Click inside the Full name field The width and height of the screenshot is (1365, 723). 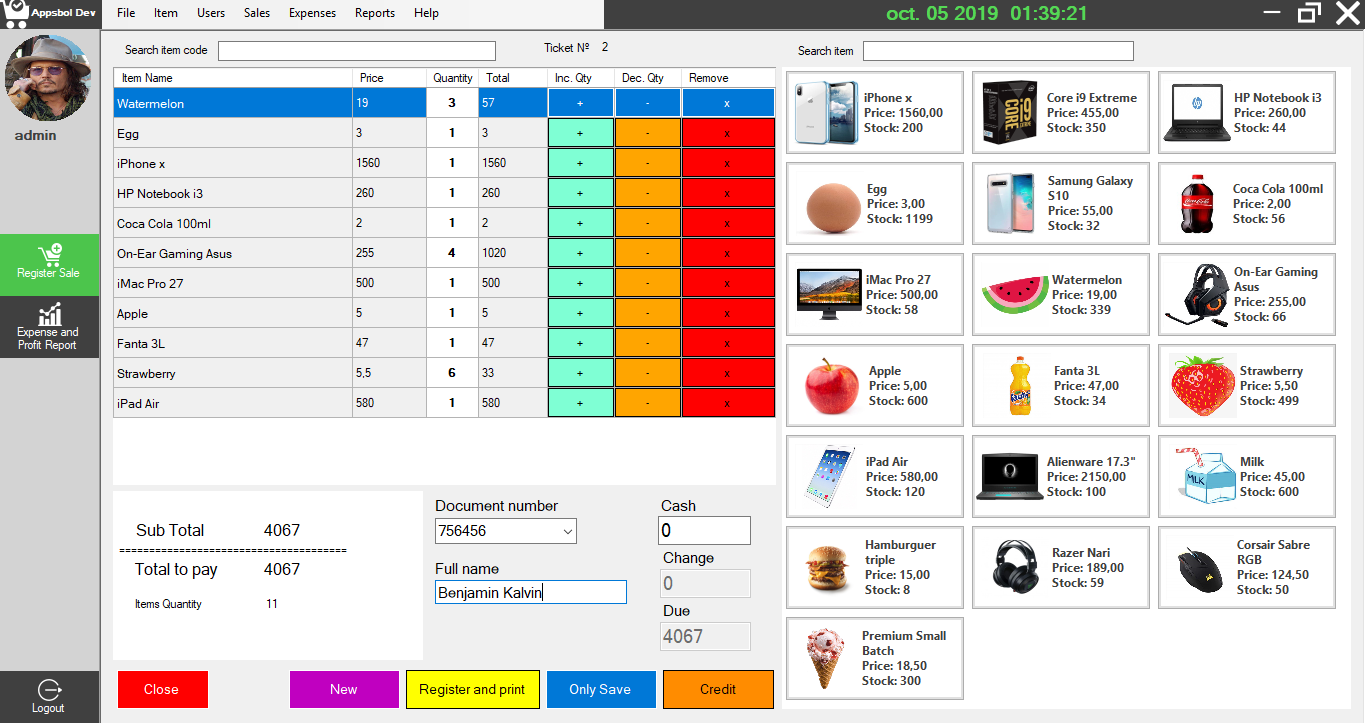click(530, 591)
